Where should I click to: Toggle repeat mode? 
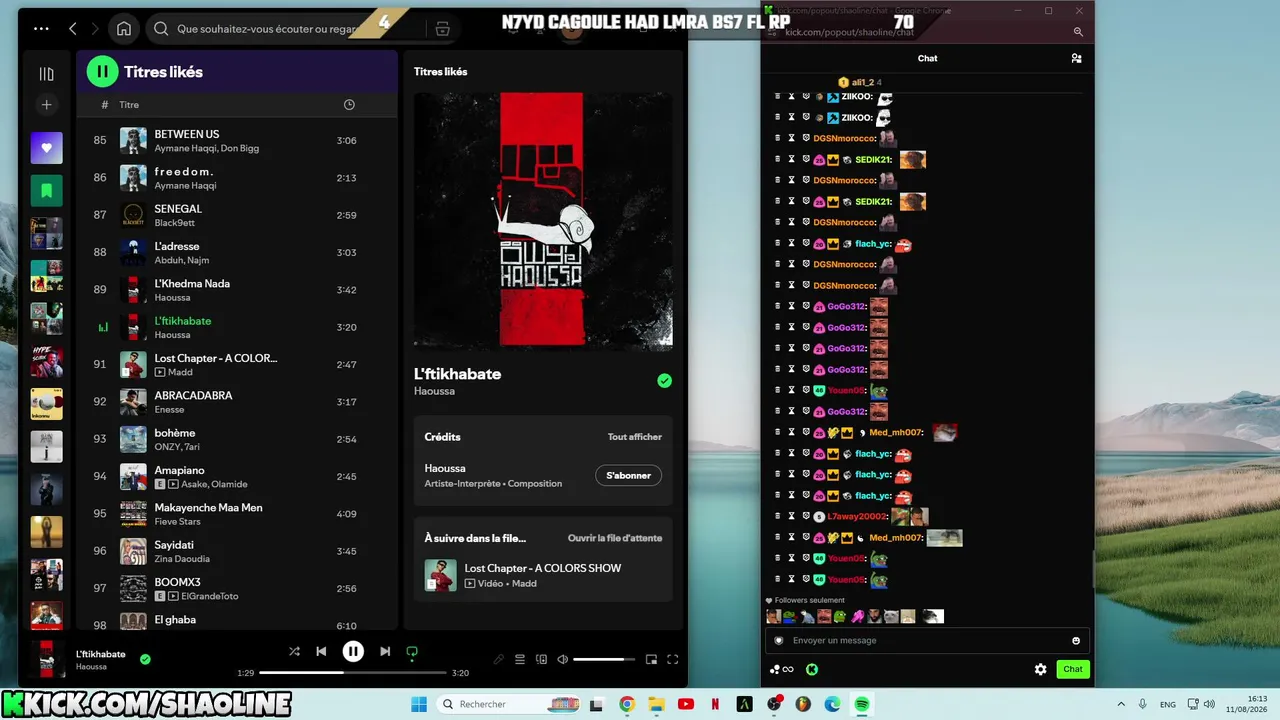pos(412,652)
